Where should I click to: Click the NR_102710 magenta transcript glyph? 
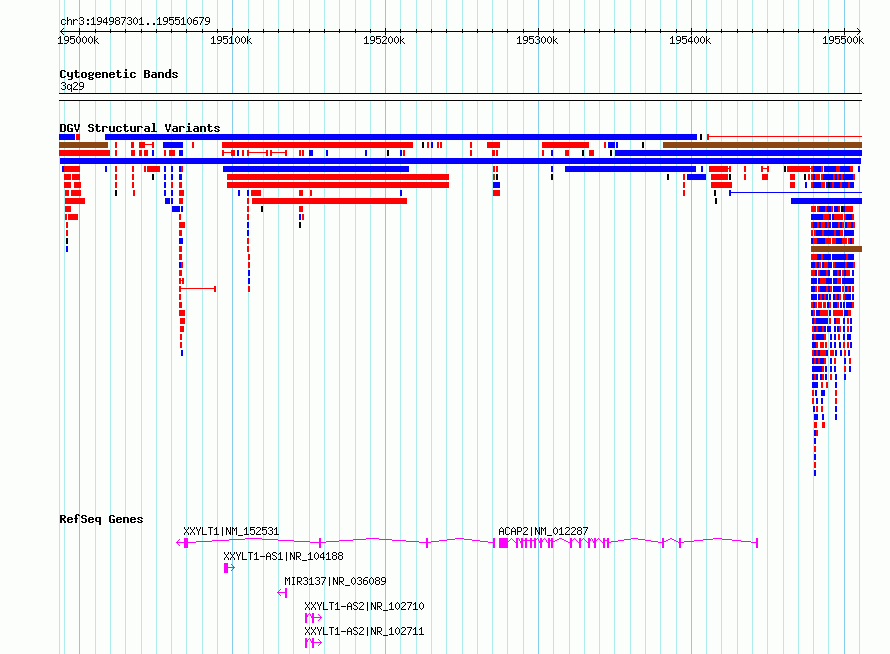313,618
